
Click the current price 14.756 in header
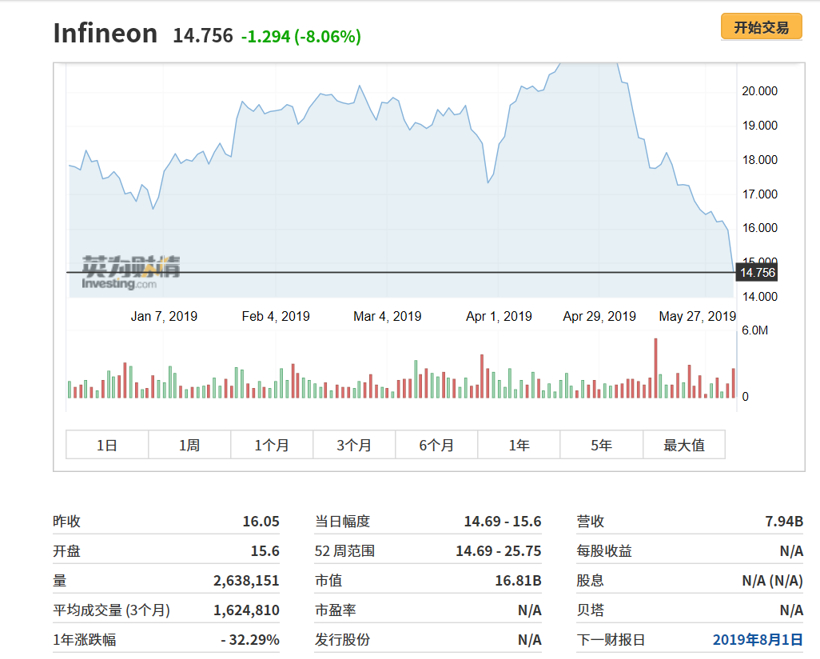pyautogui.click(x=203, y=36)
